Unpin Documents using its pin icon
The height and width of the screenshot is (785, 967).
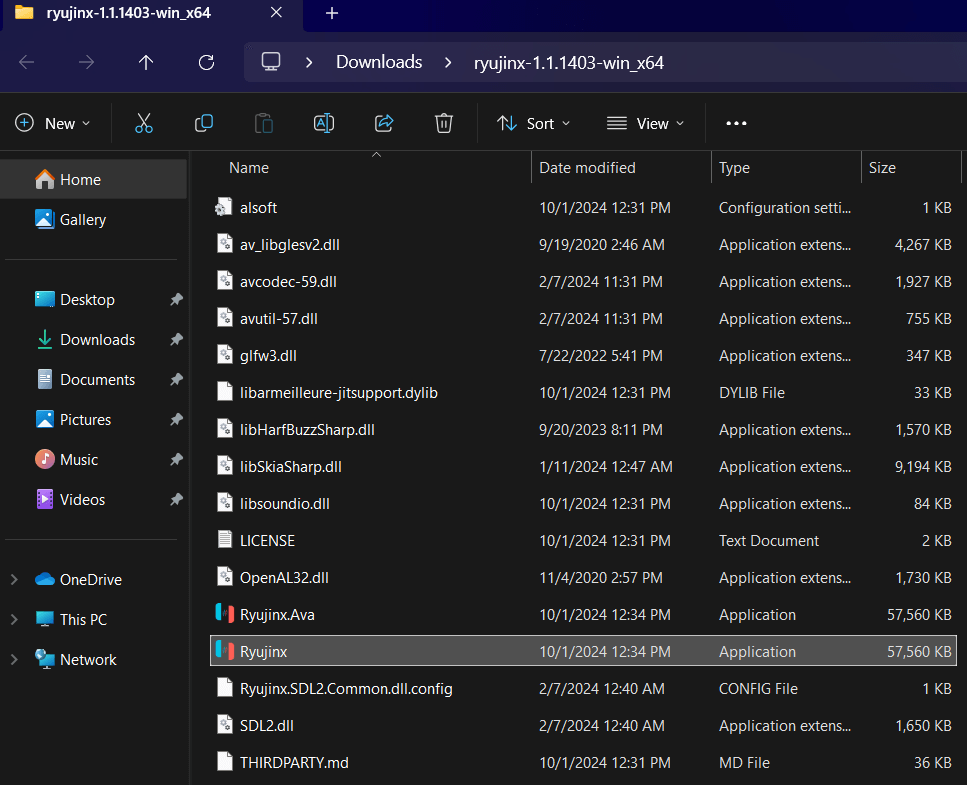(x=176, y=380)
